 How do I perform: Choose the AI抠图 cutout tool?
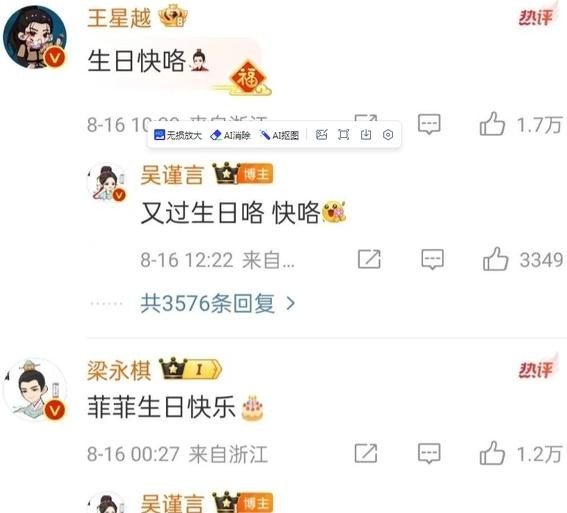[x=279, y=135]
